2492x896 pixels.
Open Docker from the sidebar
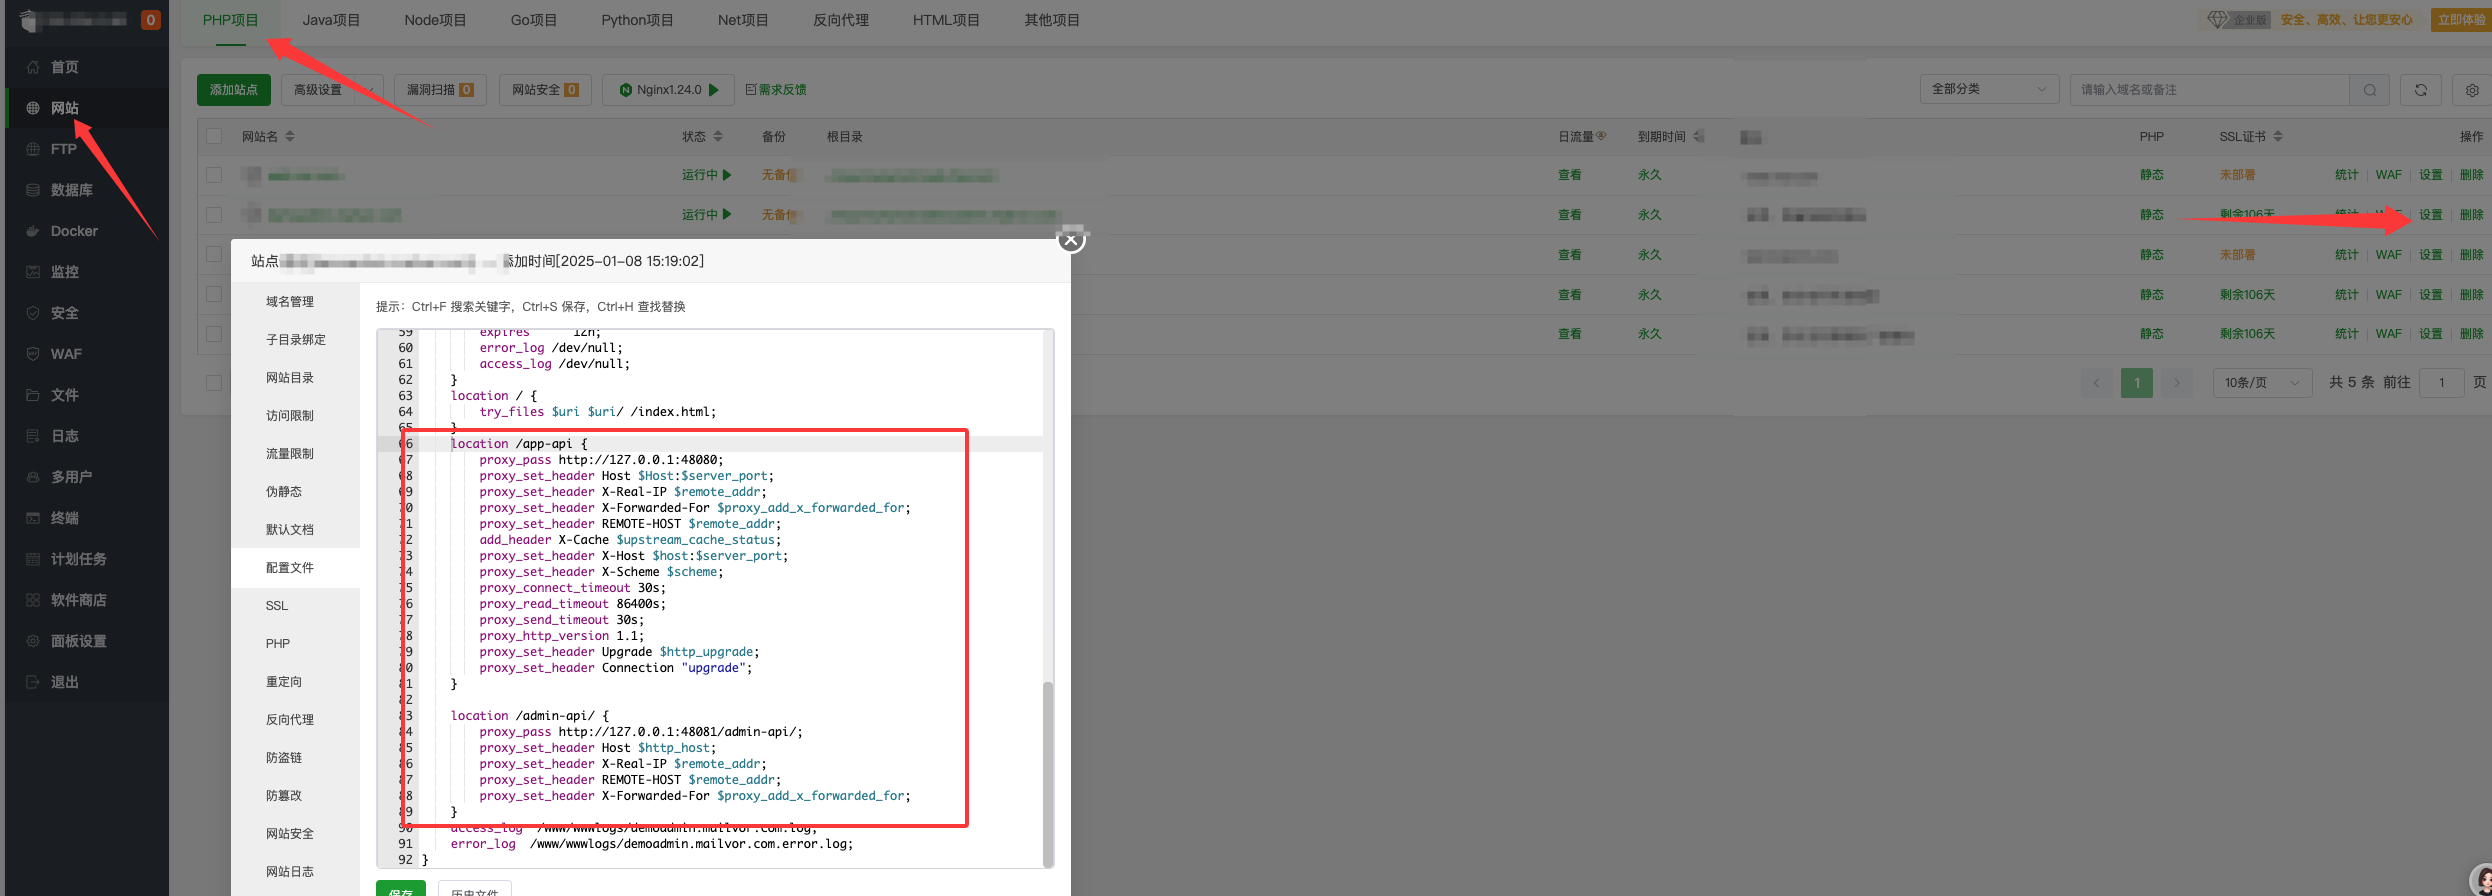coord(74,231)
